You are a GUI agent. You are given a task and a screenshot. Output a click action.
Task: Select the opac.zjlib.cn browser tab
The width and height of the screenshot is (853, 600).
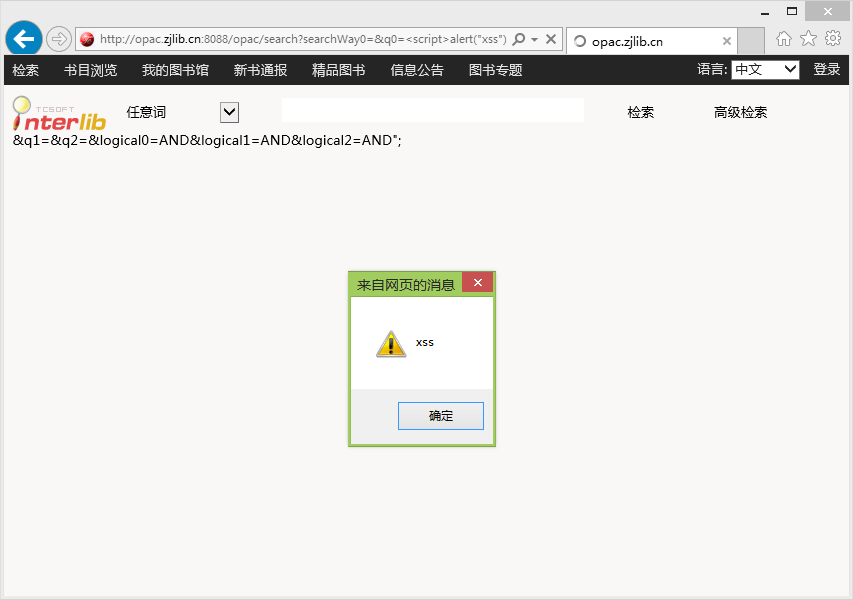[x=652, y=41]
